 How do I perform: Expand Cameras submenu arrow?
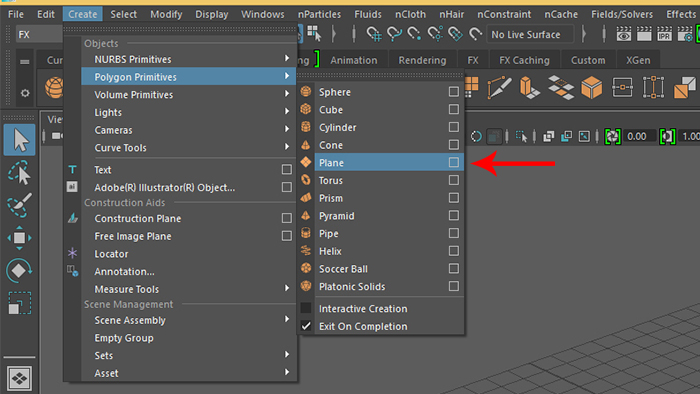(x=287, y=129)
